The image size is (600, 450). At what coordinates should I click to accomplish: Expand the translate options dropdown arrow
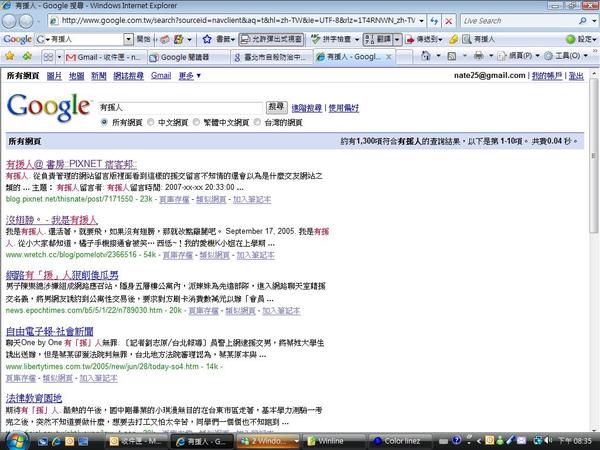click(x=397, y=39)
